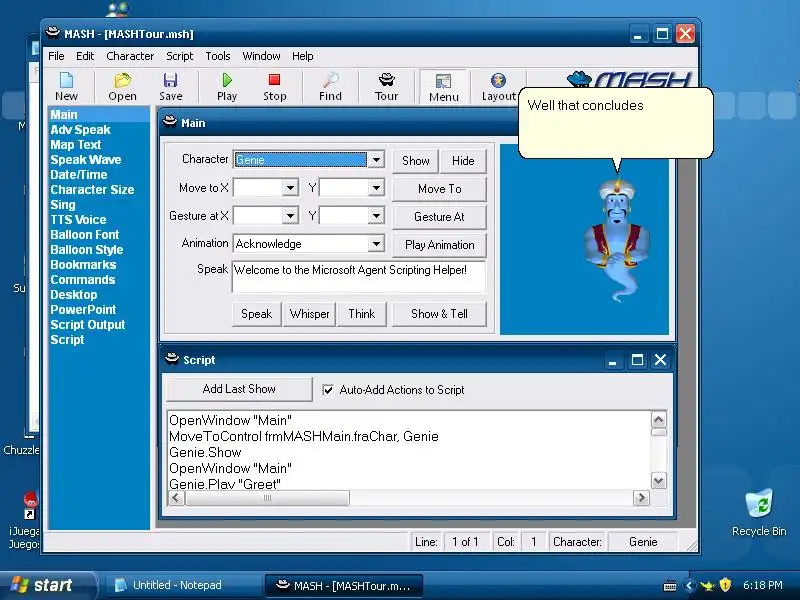The image size is (800, 600).
Task: Click the Genie character in the preview
Action: tap(617, 240)
